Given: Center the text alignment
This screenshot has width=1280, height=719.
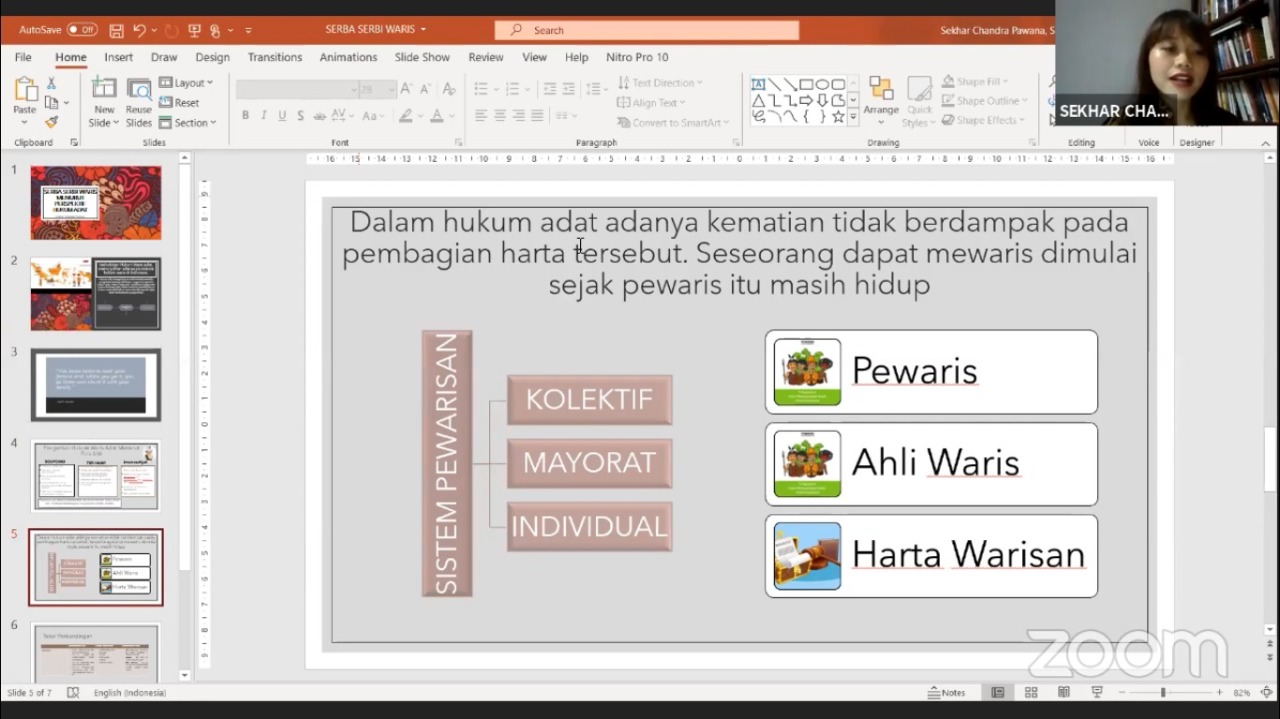Looking at the screenshot, I should click(500, 116).
